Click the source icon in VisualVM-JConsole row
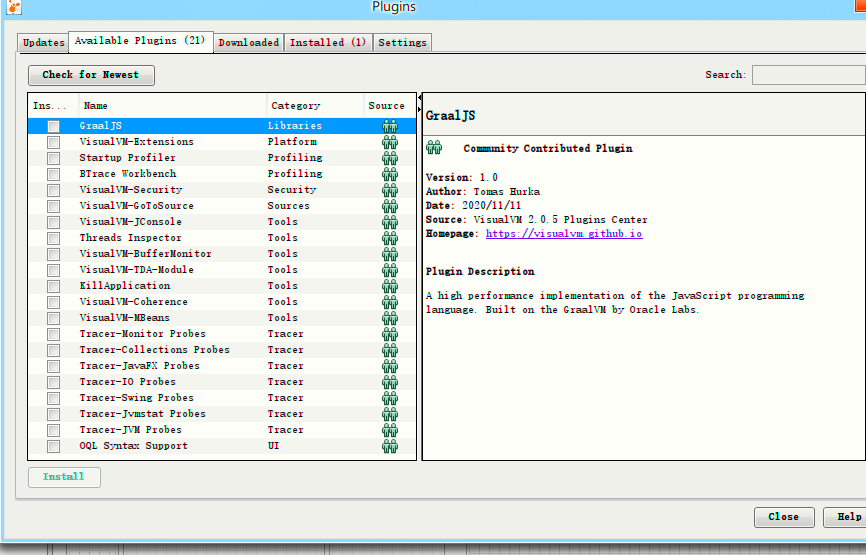 [x=390, y=222]
